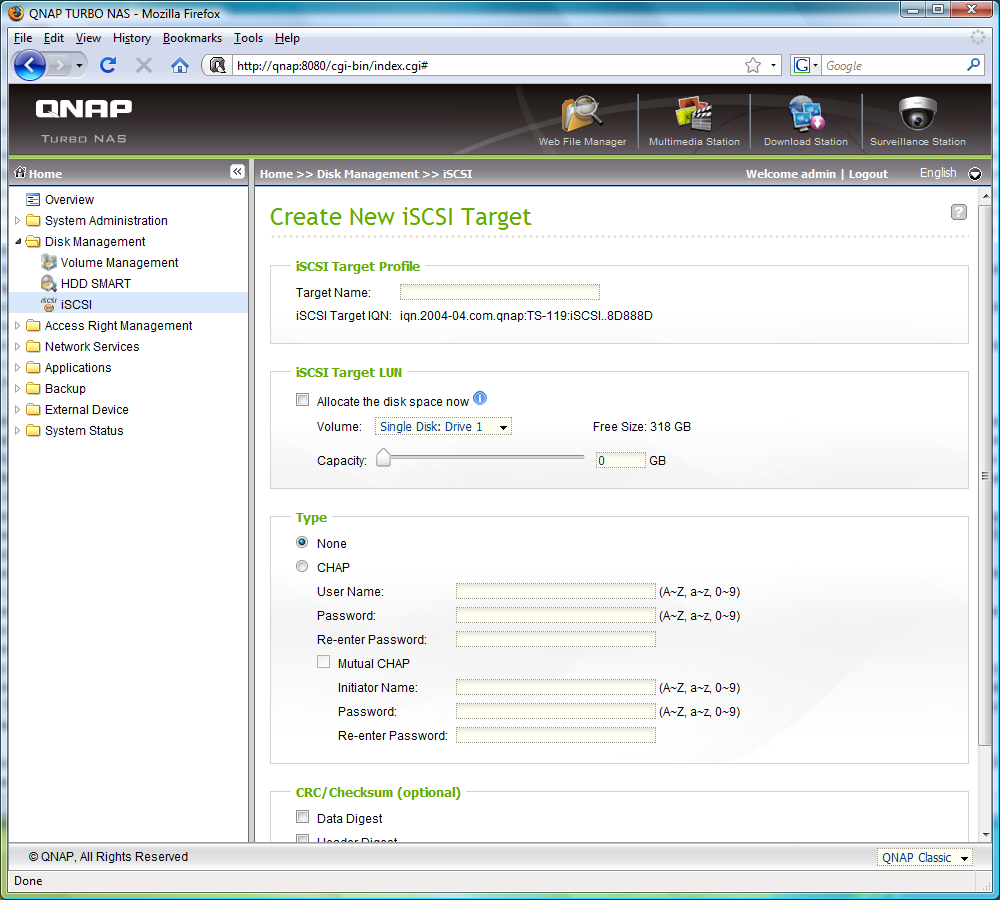1000x900 pixels.
Task: Collapse the sidebar with double-chevron icon
Action: (237, 172)
